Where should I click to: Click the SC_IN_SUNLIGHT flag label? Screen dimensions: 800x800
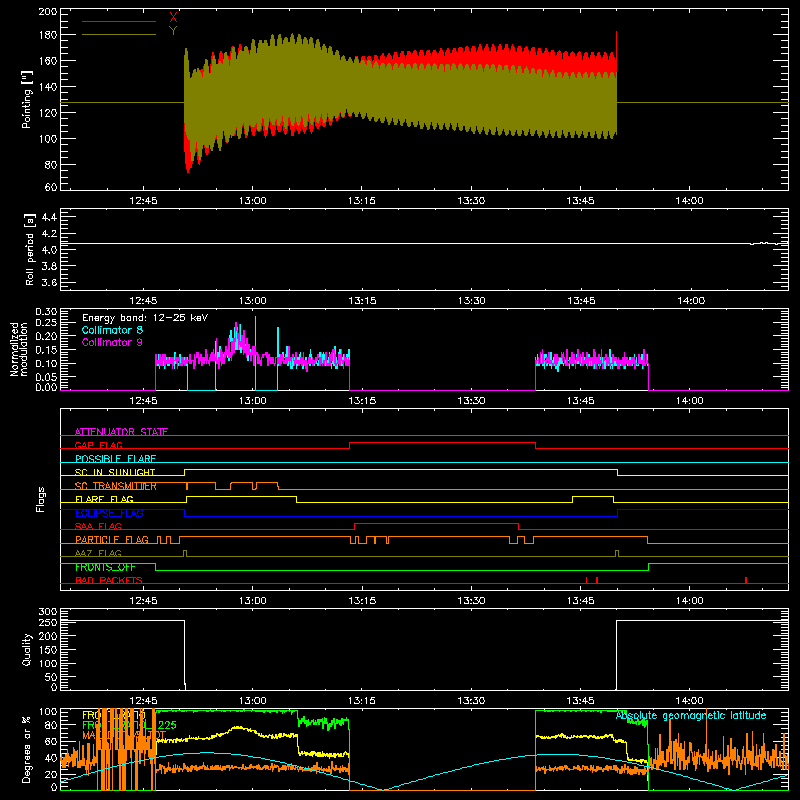[x=115, y=472]
